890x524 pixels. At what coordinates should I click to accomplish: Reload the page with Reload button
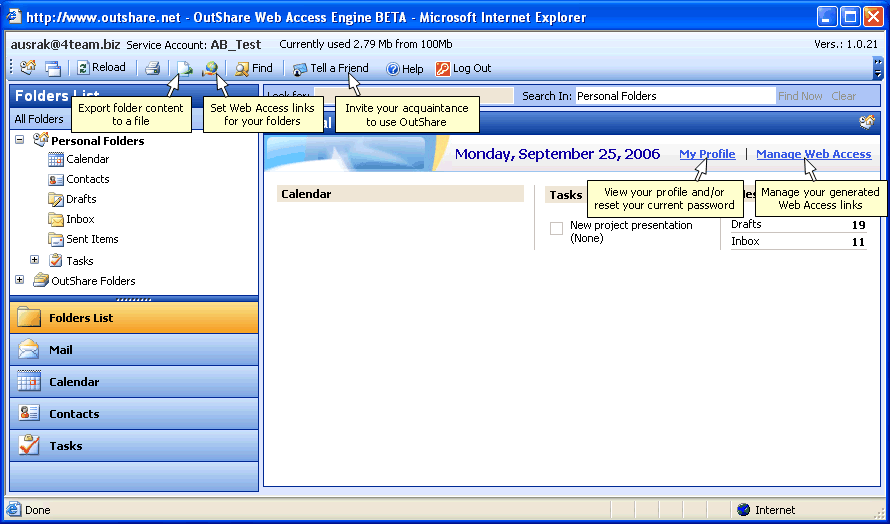(x=101, y=68)
